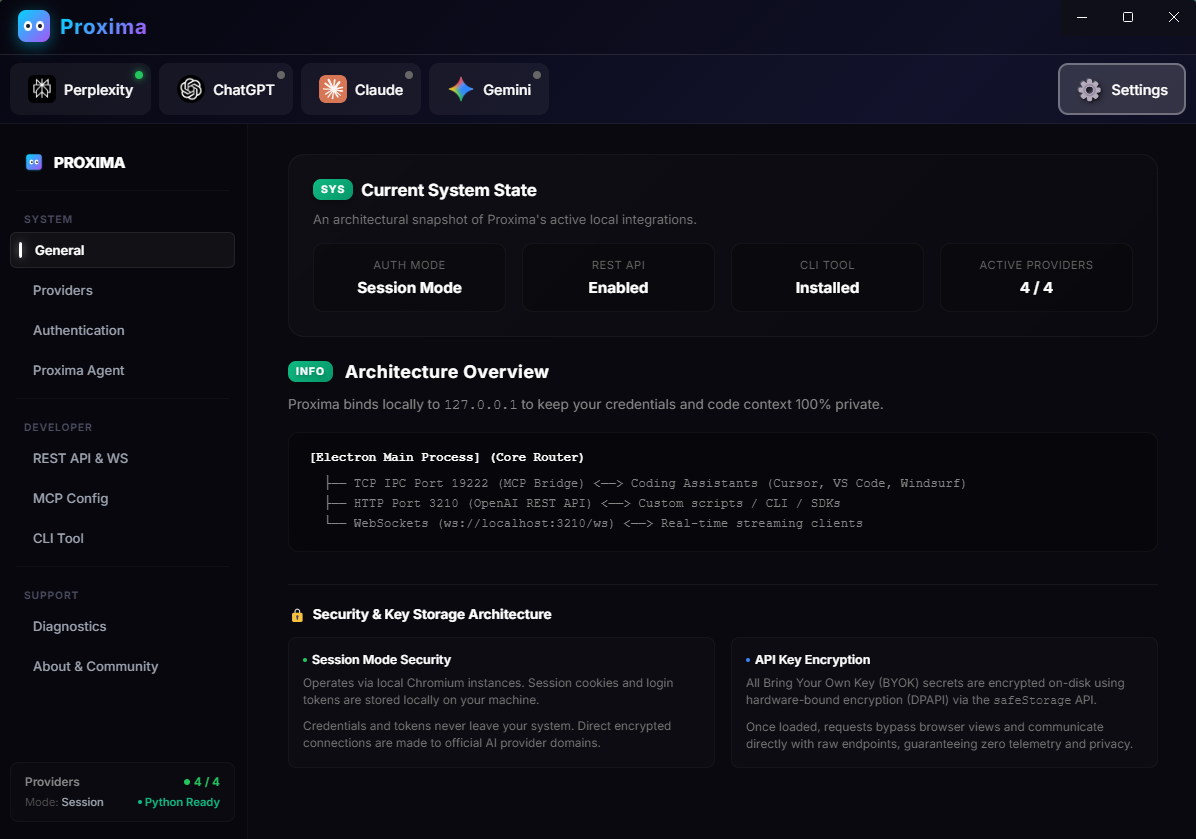Minimize the Proxima window
Viewport: 1196px width, 839px height.
(1082, 17)
